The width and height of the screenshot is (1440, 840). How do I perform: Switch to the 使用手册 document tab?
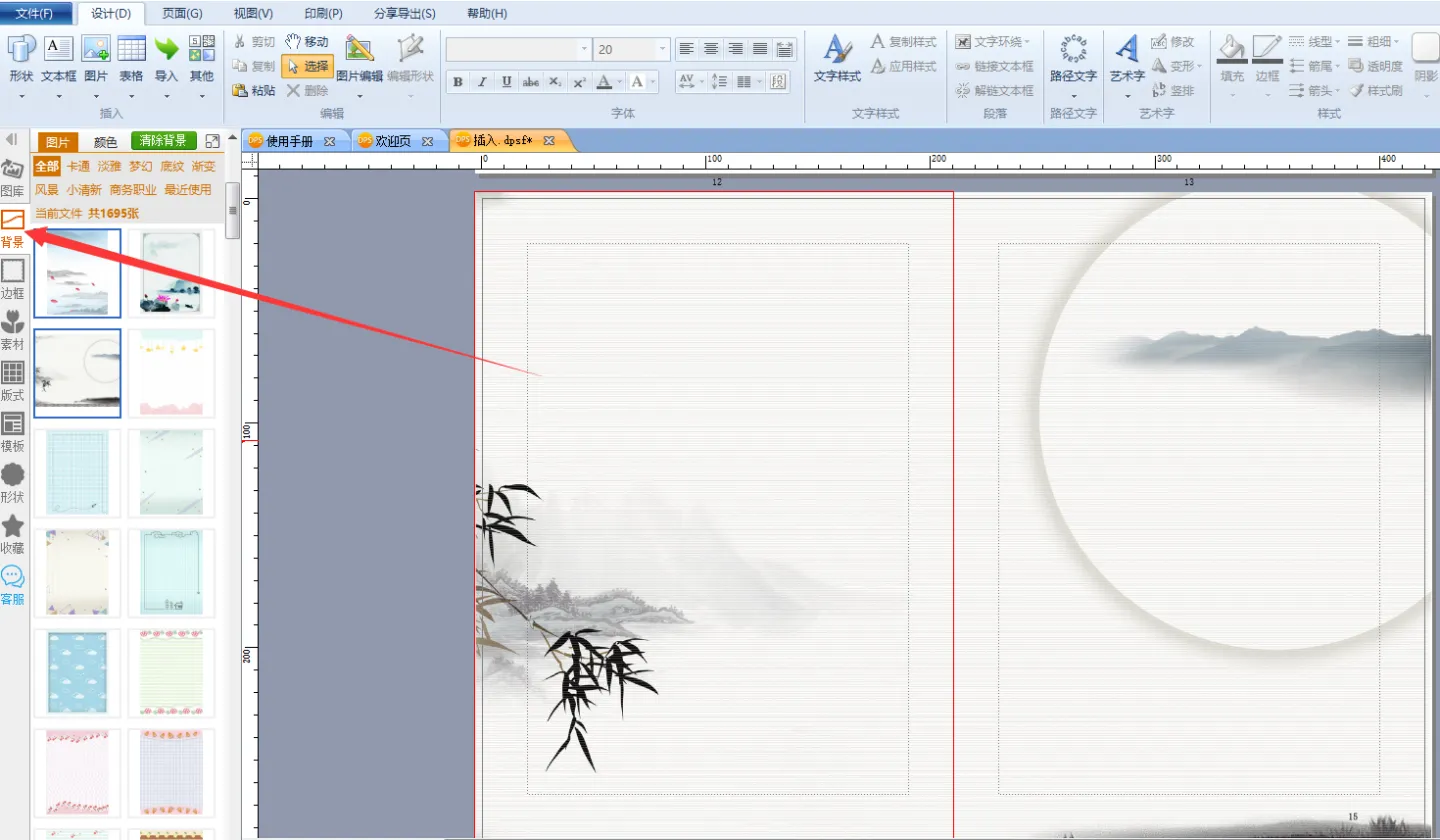coord(291,141)
